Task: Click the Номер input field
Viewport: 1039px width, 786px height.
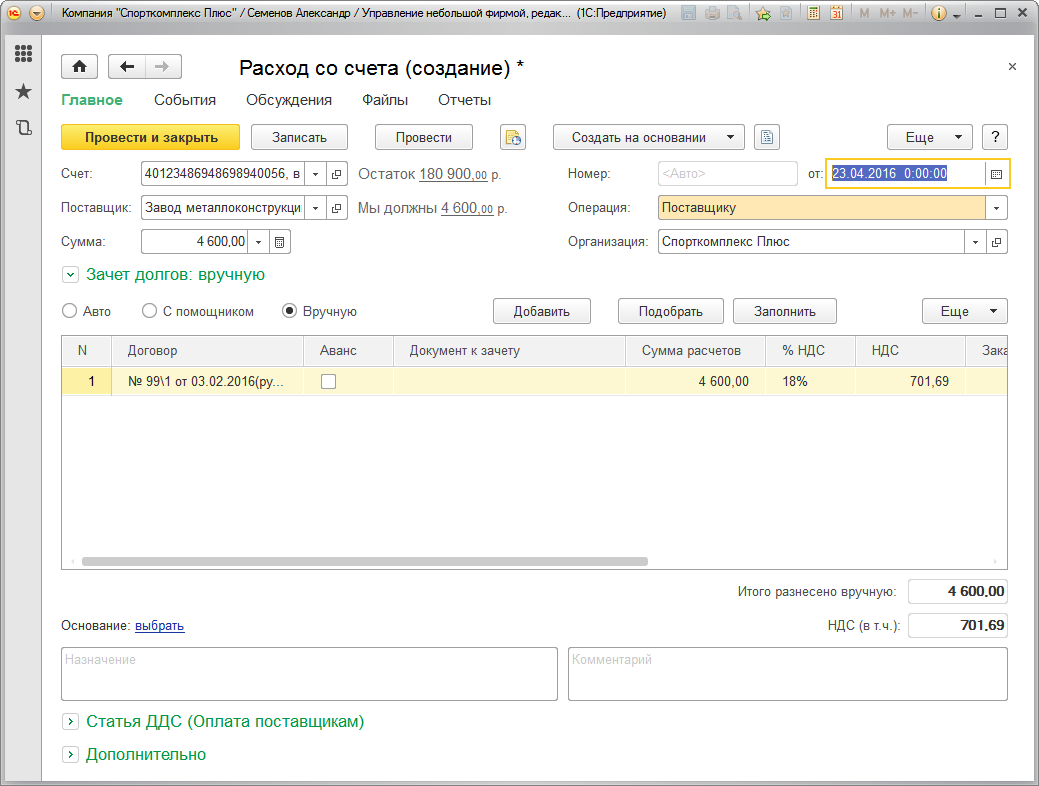Action: 728,174
